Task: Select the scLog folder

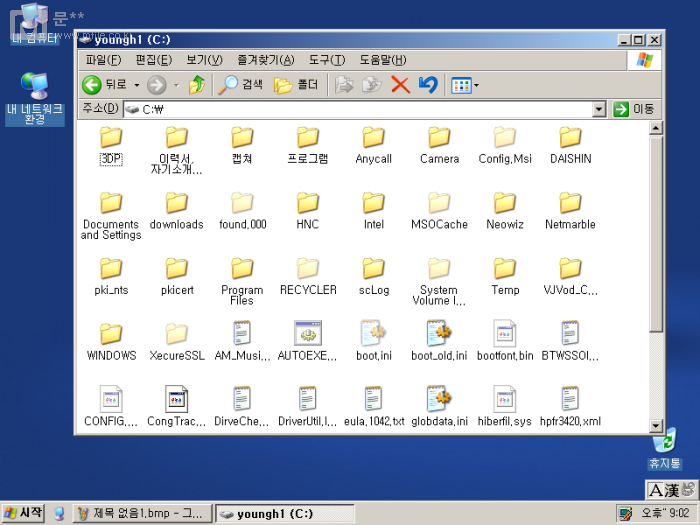Action: pyautogui.click(x=373, y=277)
